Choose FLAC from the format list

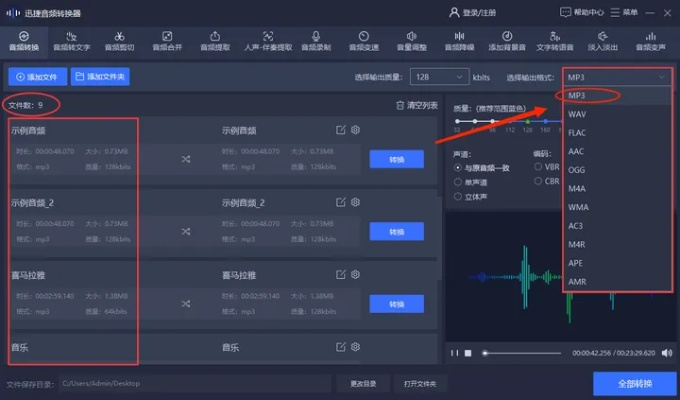(617, 133)
